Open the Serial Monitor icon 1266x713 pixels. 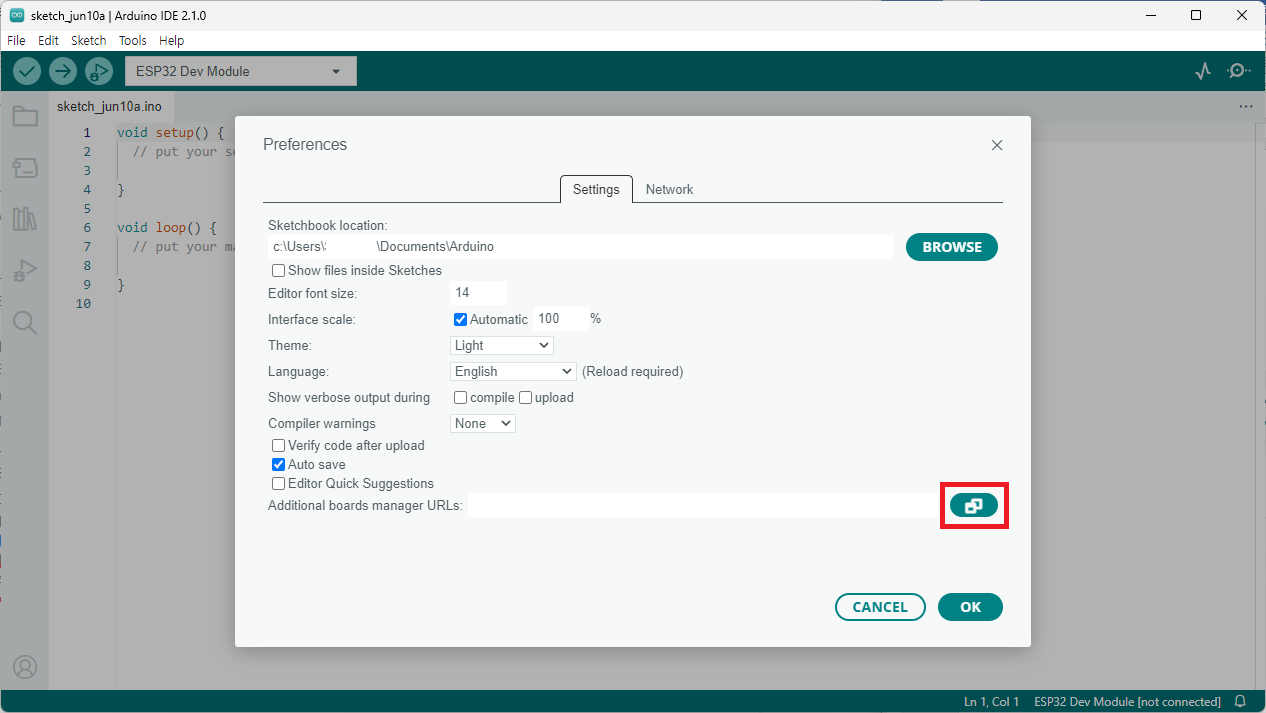1239,71
